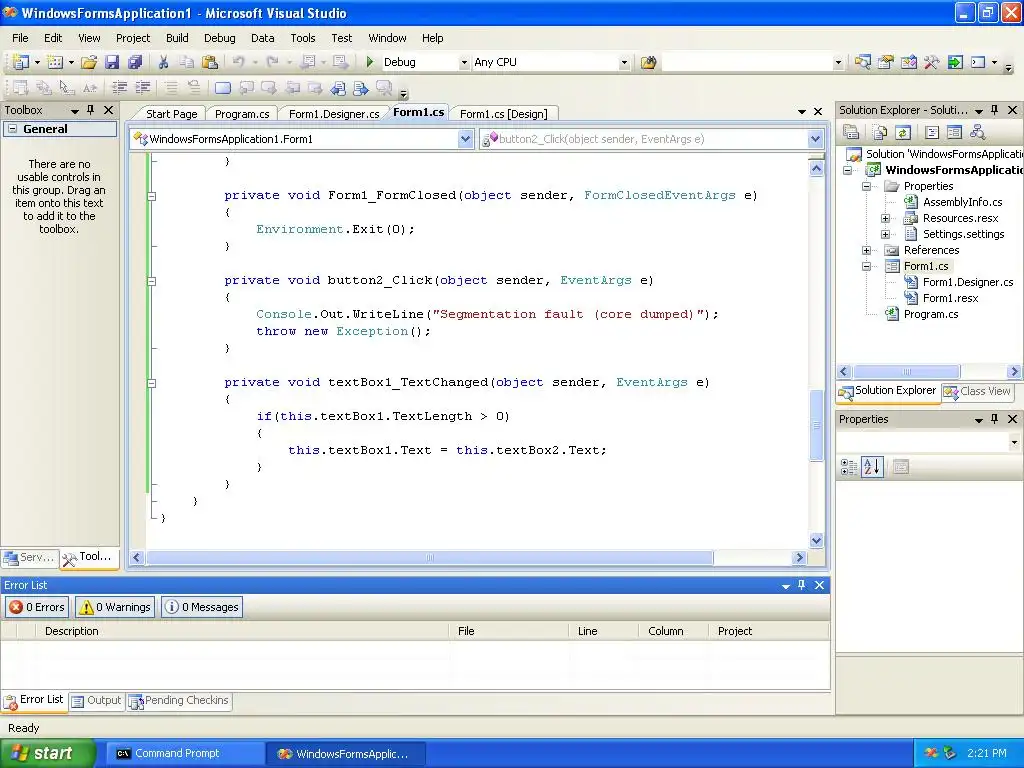1024x768 pixels.
Task: Select AssemblyInfo.cs in Solution Explorer
Action: [962, 202]
